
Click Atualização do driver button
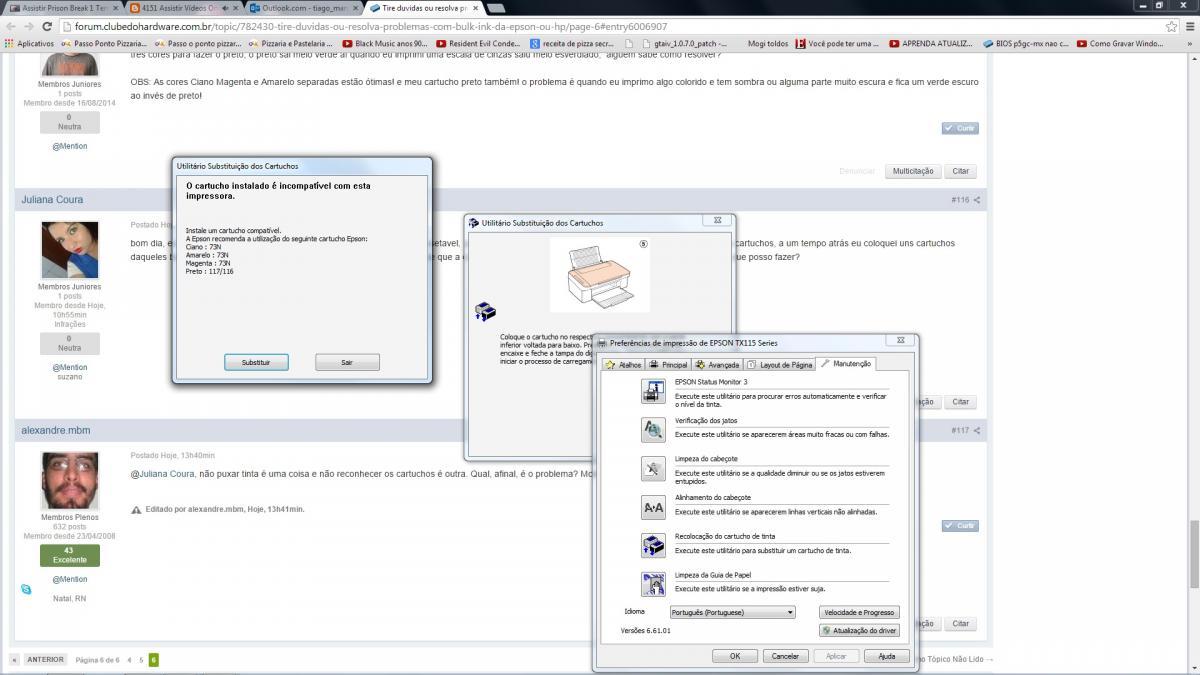pos(859,631)
